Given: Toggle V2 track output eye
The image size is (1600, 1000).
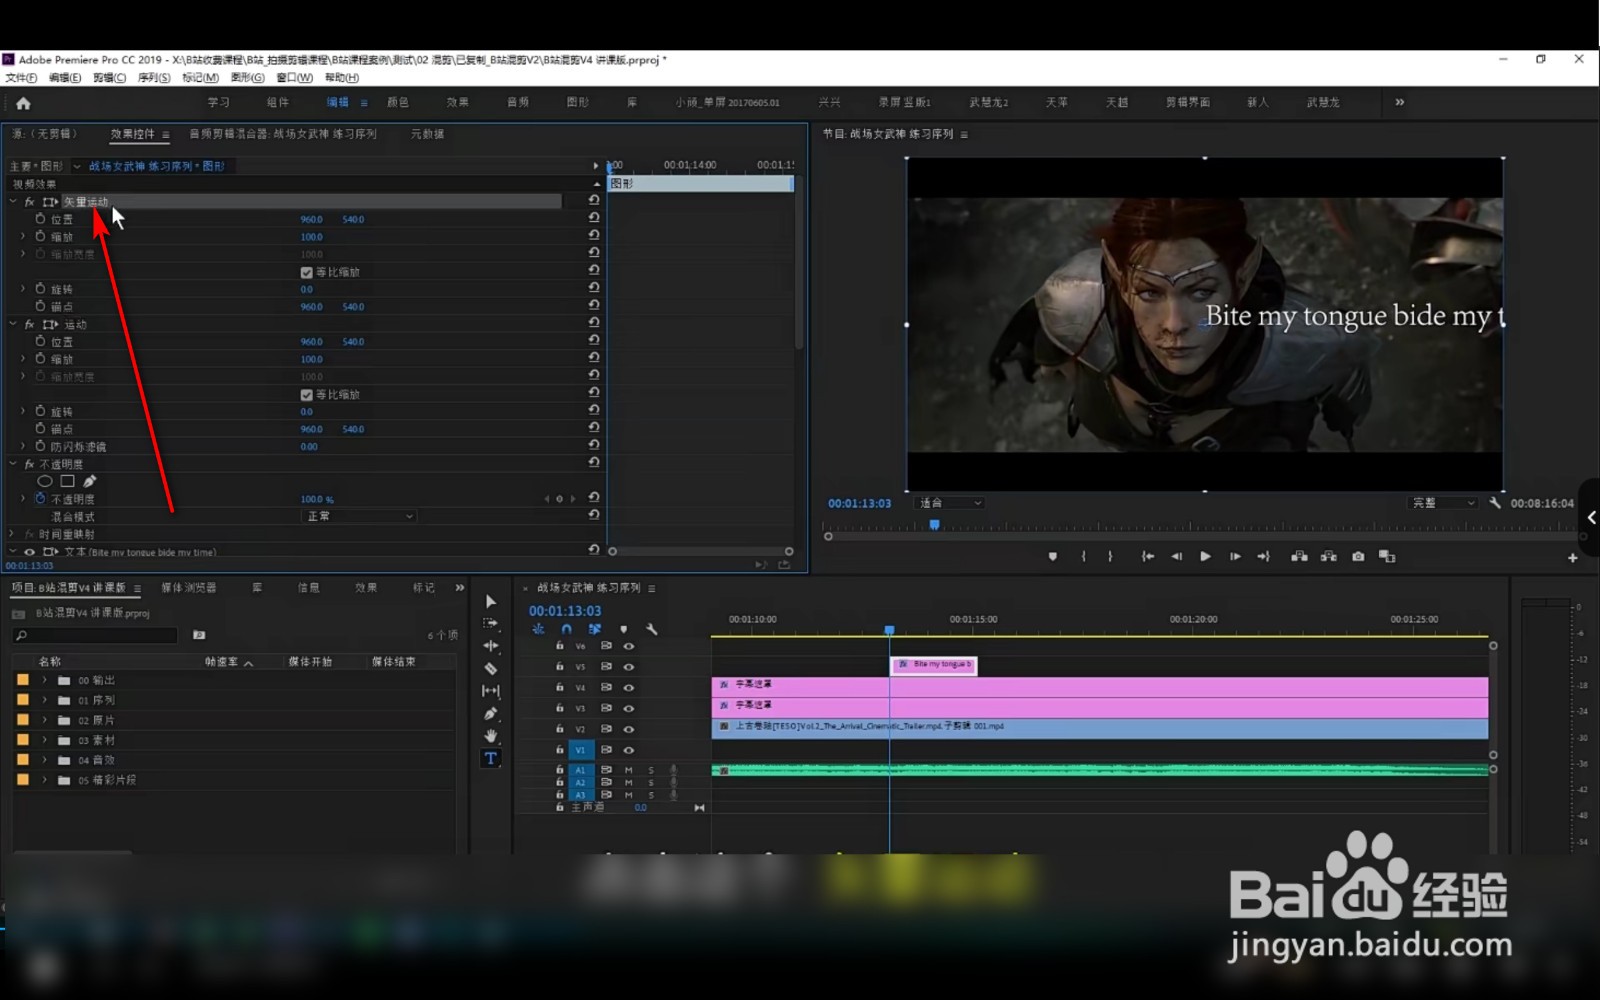Looking at the screenshot, I should [x=629, y=729].
